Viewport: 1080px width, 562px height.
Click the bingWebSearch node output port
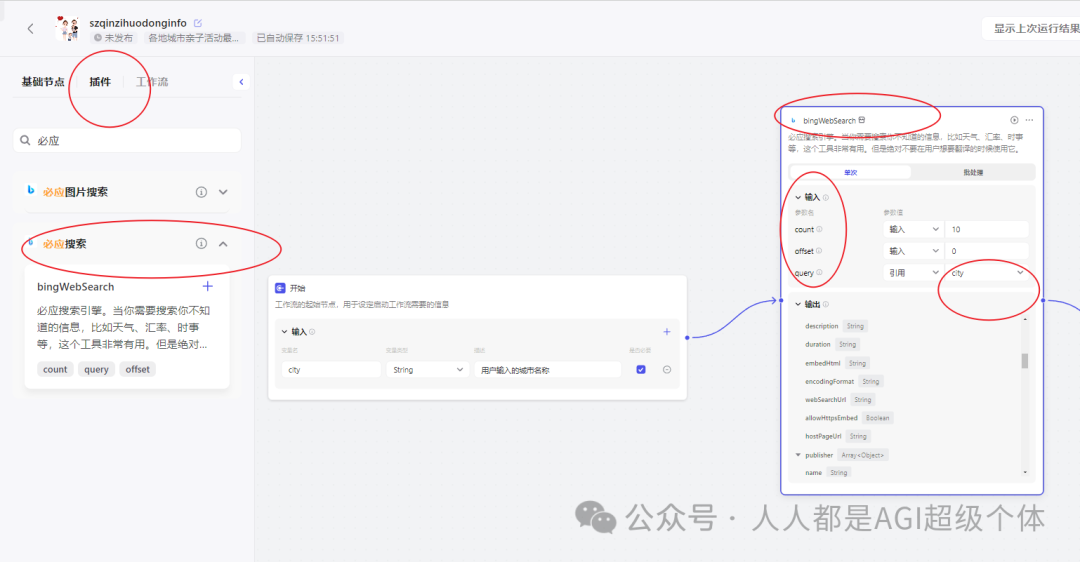tap(1043, 300)
